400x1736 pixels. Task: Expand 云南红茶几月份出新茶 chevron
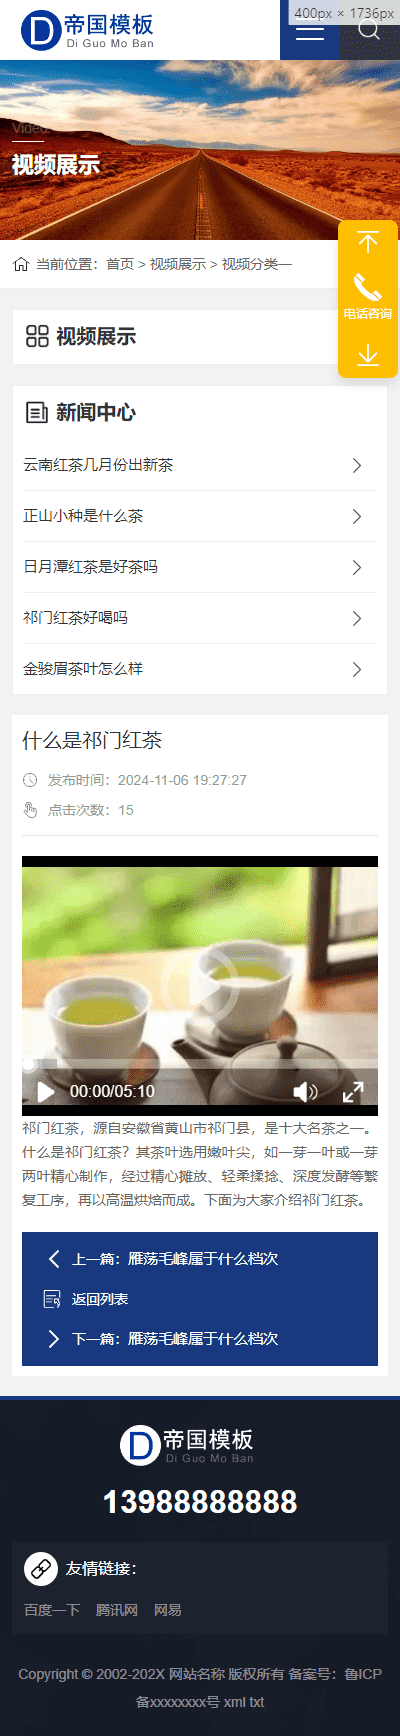coord(357,465)
